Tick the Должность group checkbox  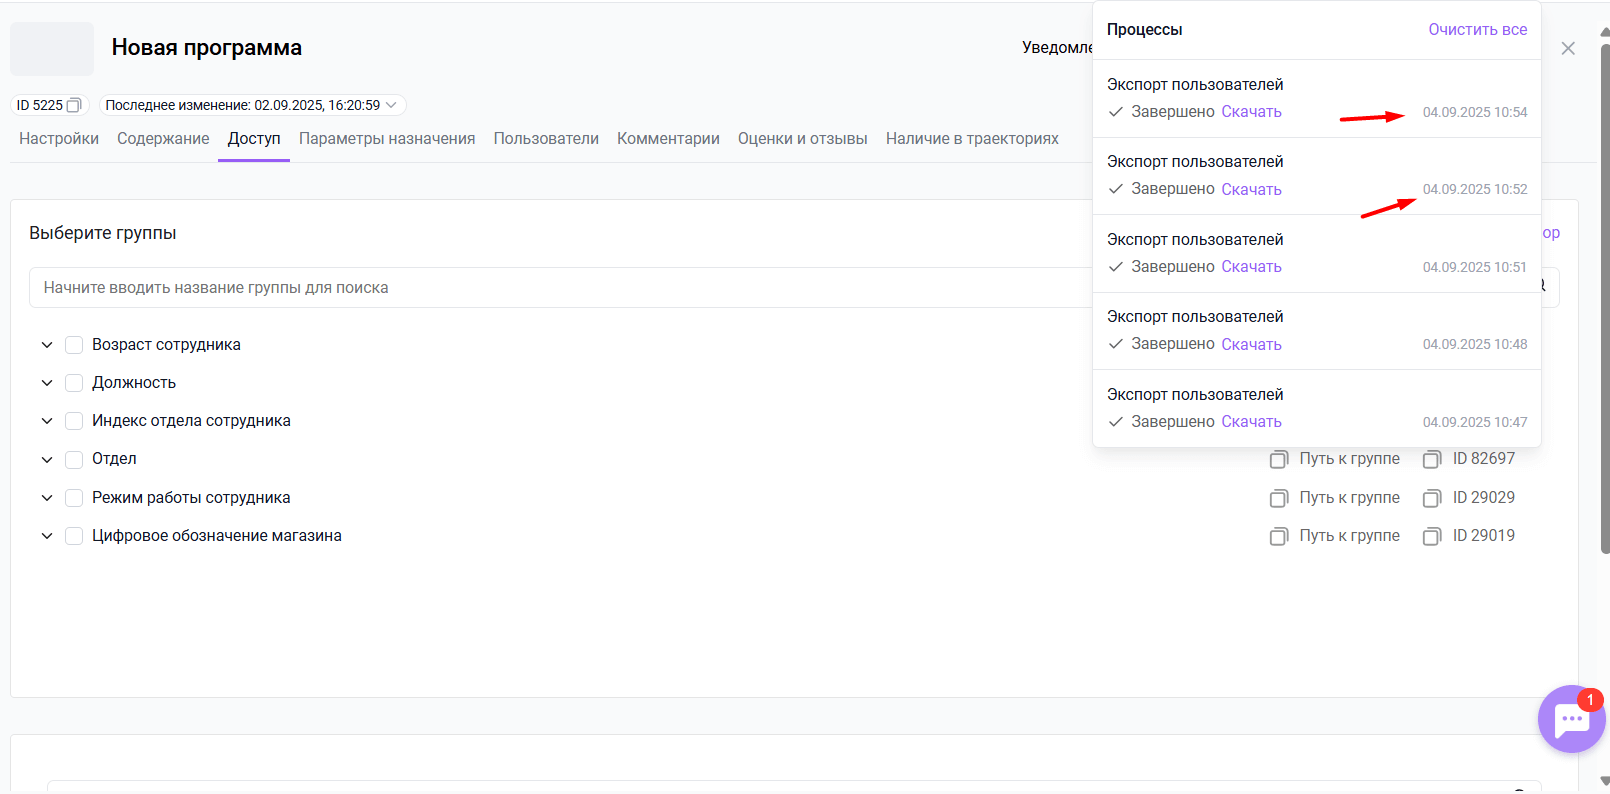pyautogui.click(x=74, y=383)
